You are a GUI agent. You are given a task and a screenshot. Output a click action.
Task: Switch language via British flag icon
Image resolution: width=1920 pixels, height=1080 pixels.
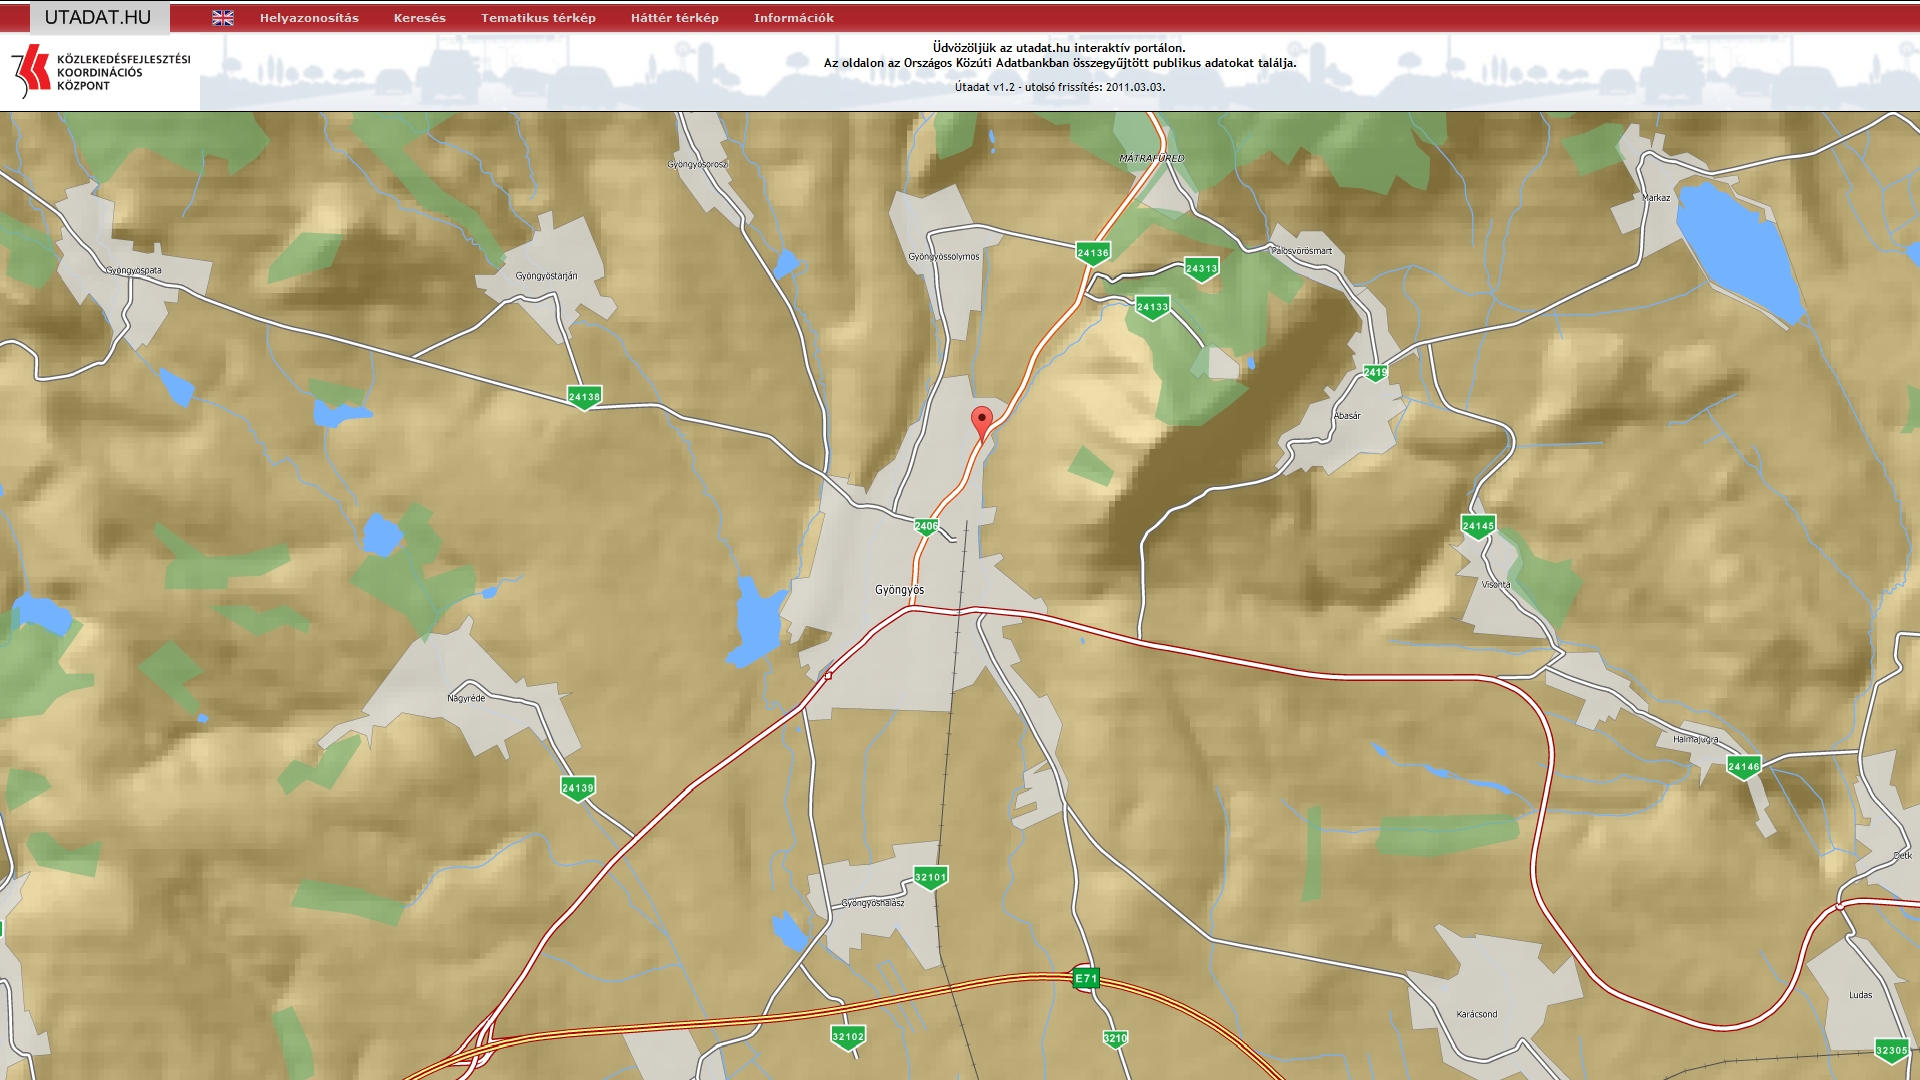coord(223,18)
